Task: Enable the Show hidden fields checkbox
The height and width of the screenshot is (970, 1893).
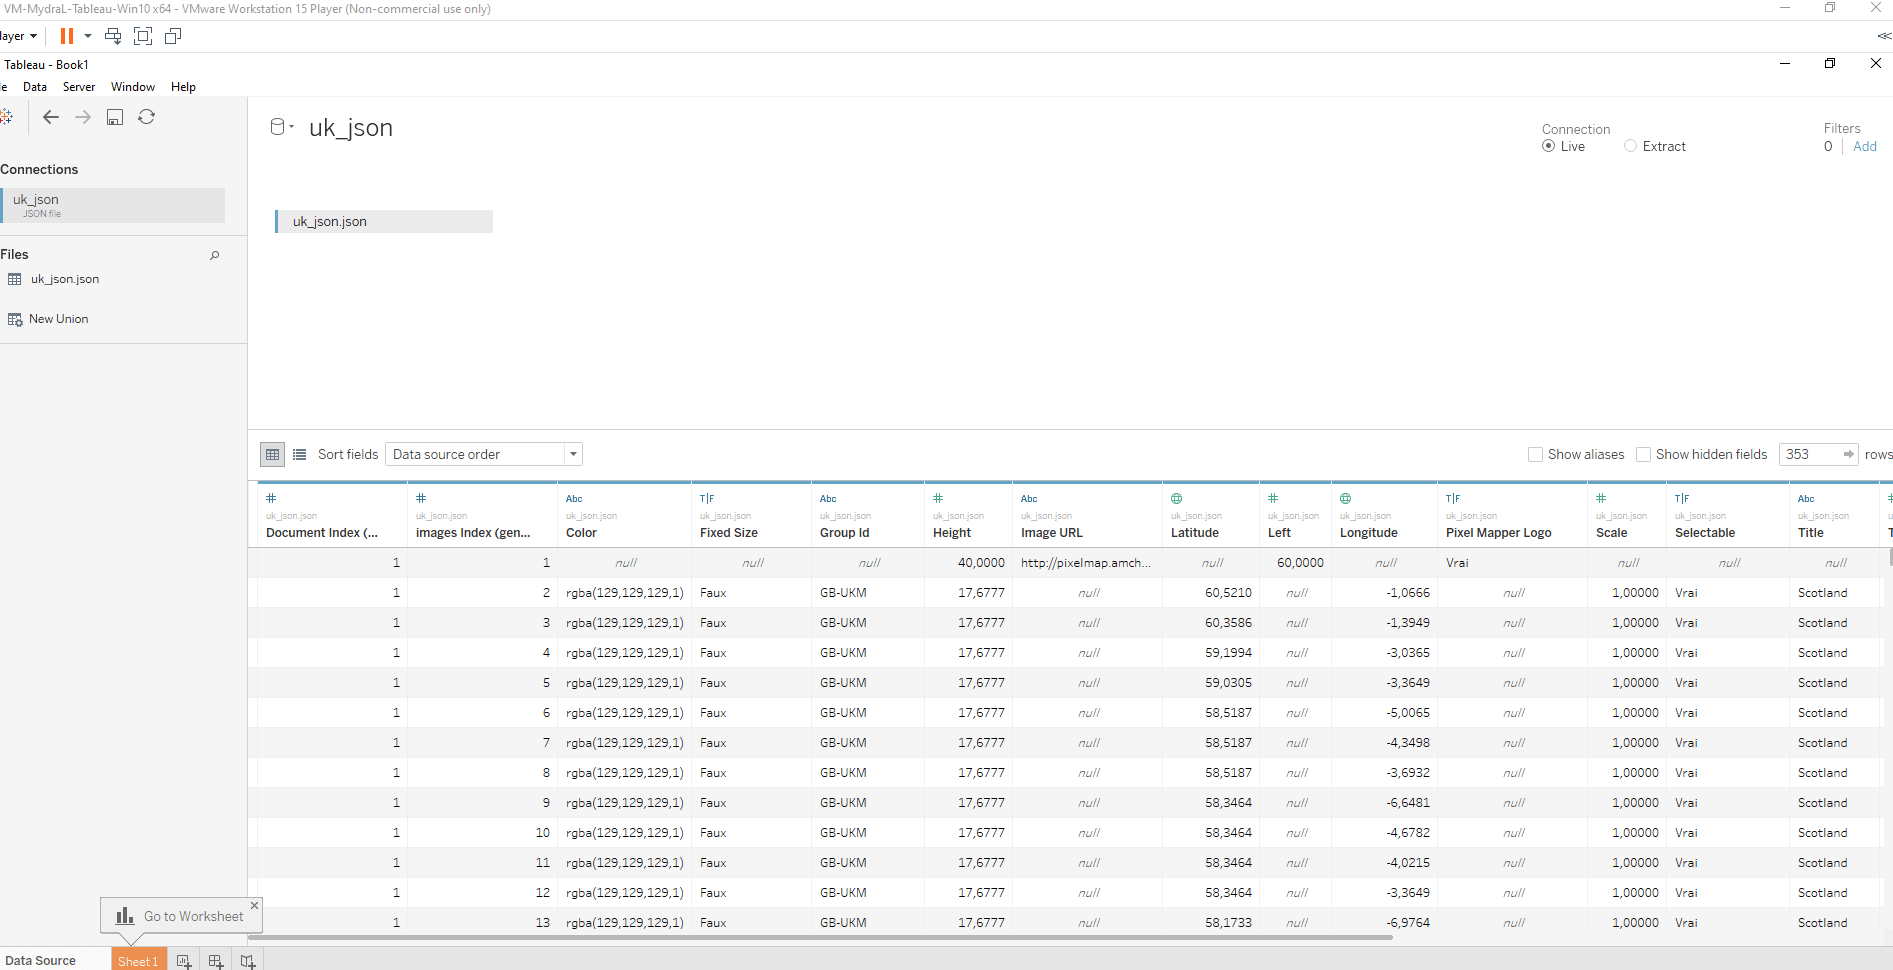Action: [1643, 454]
